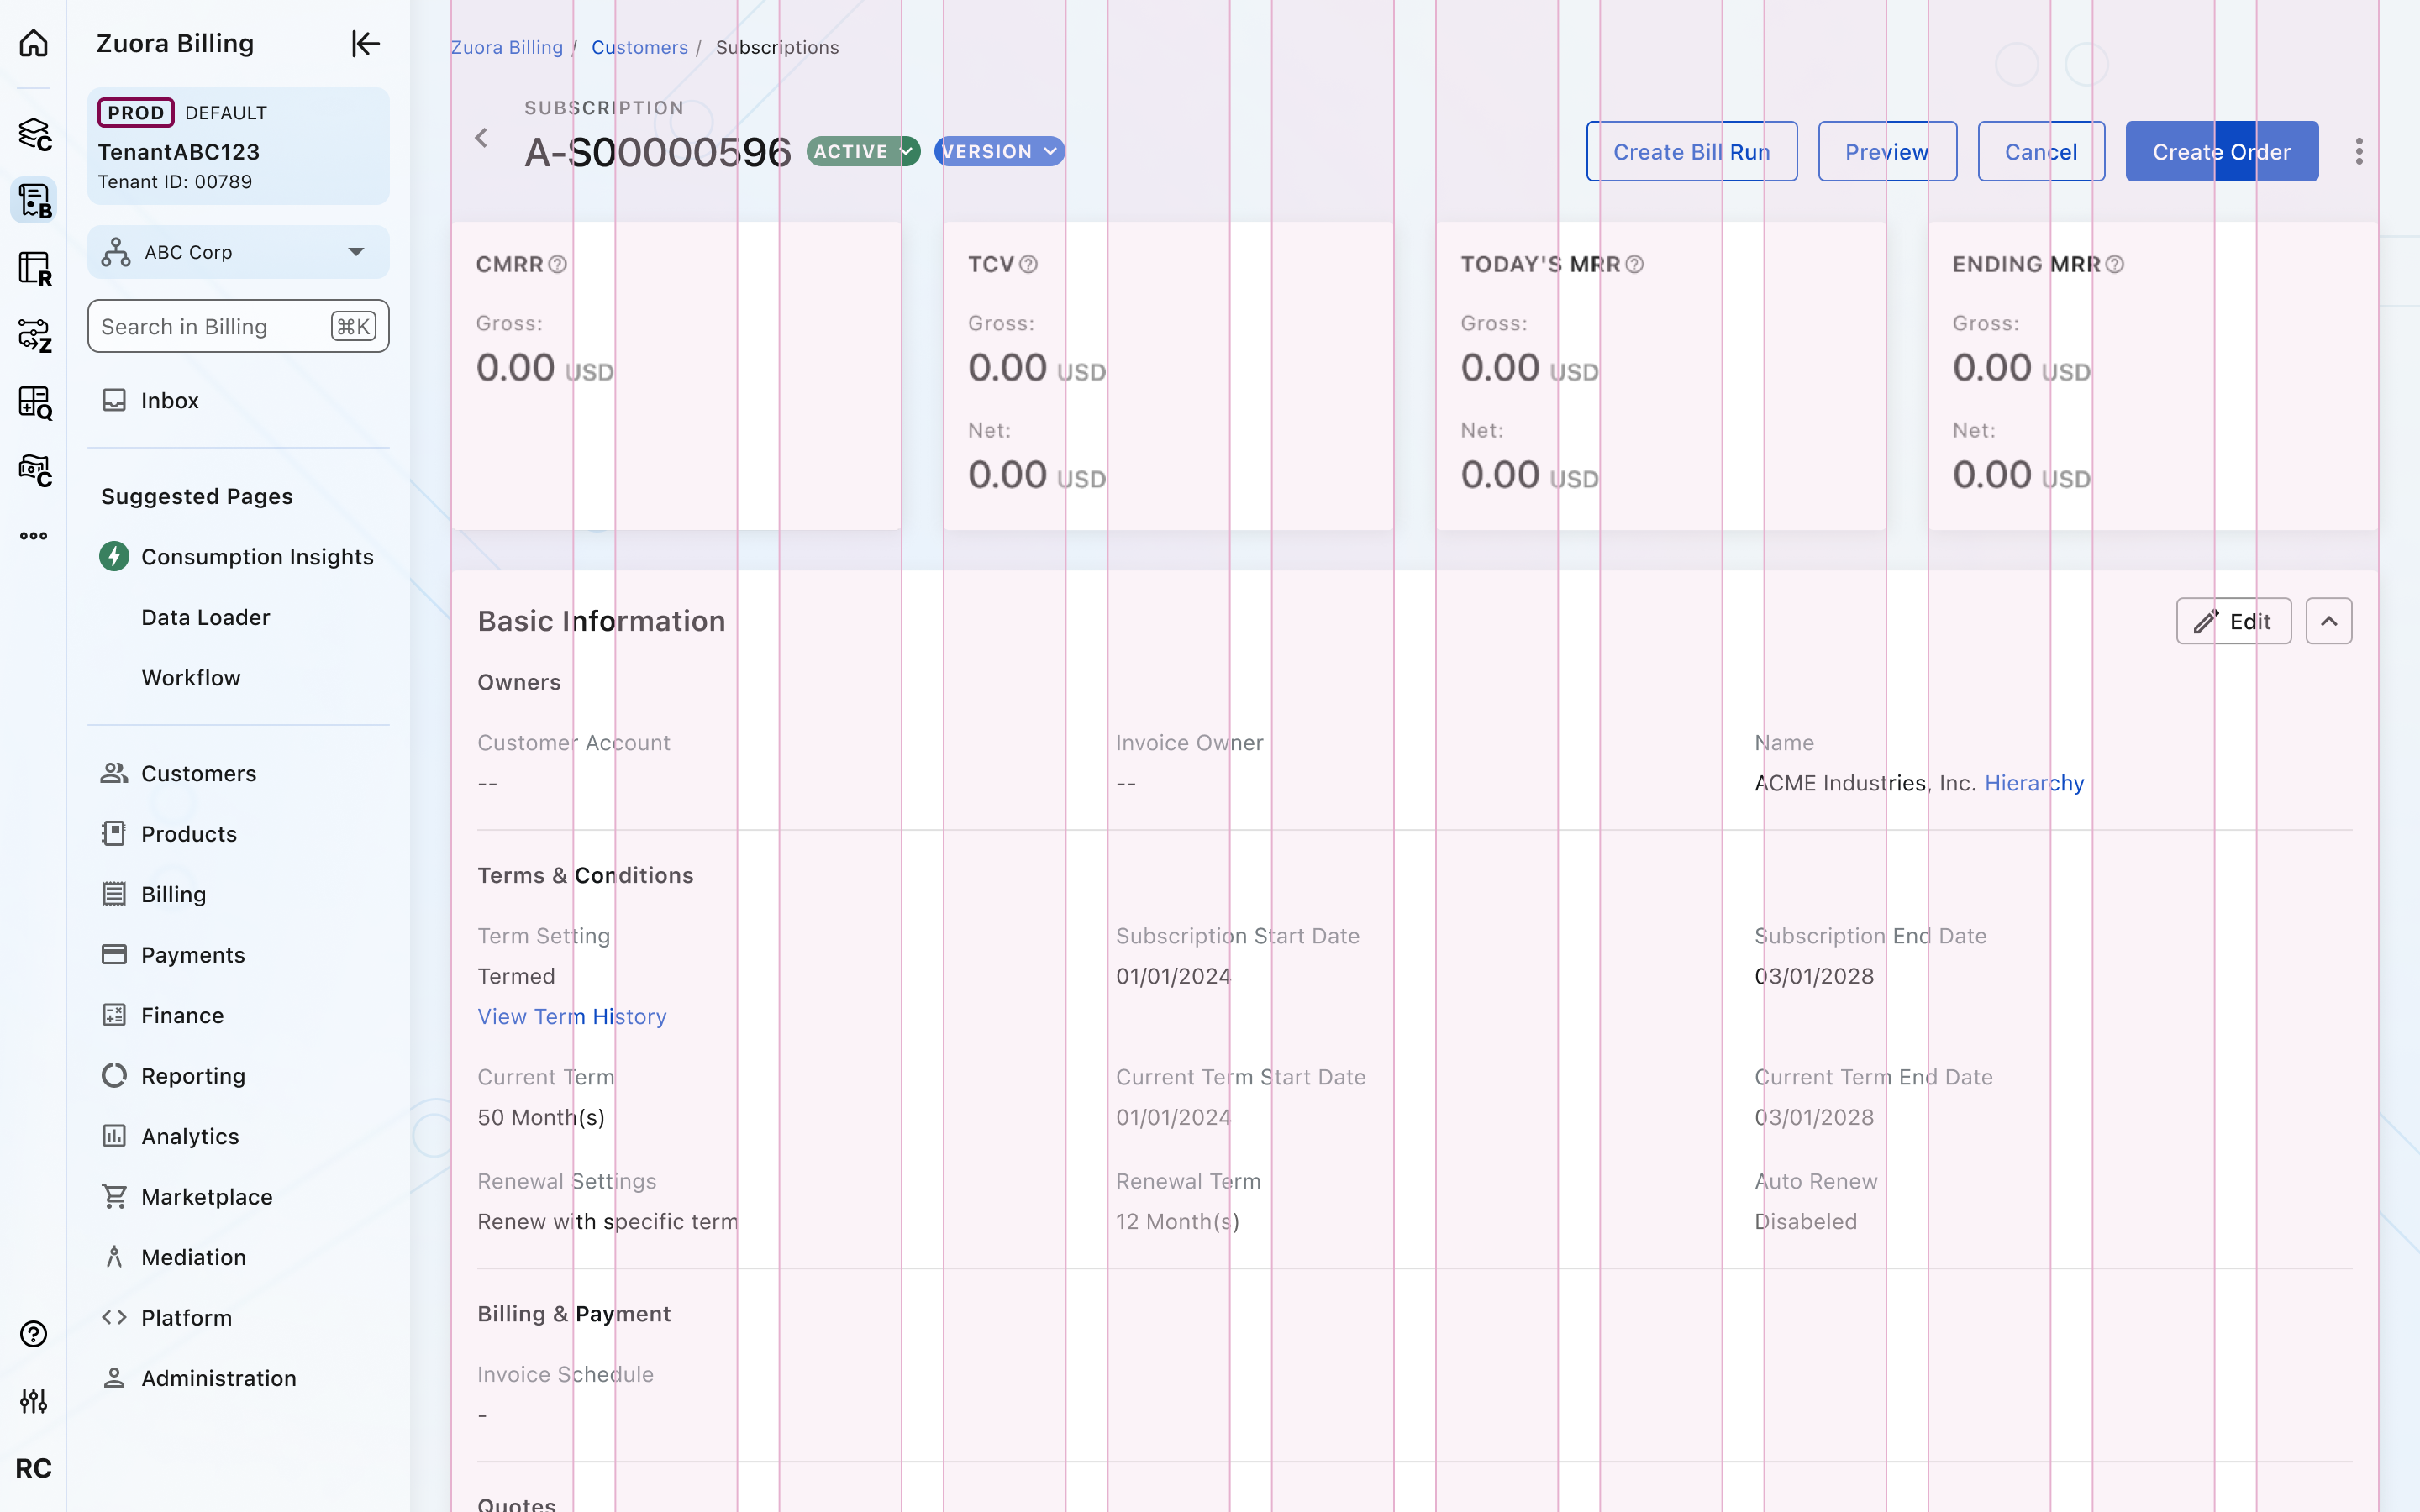Open the settings sliders icon
The height and width of the screenshot is (1512, 2420).
coord(34,1401)
